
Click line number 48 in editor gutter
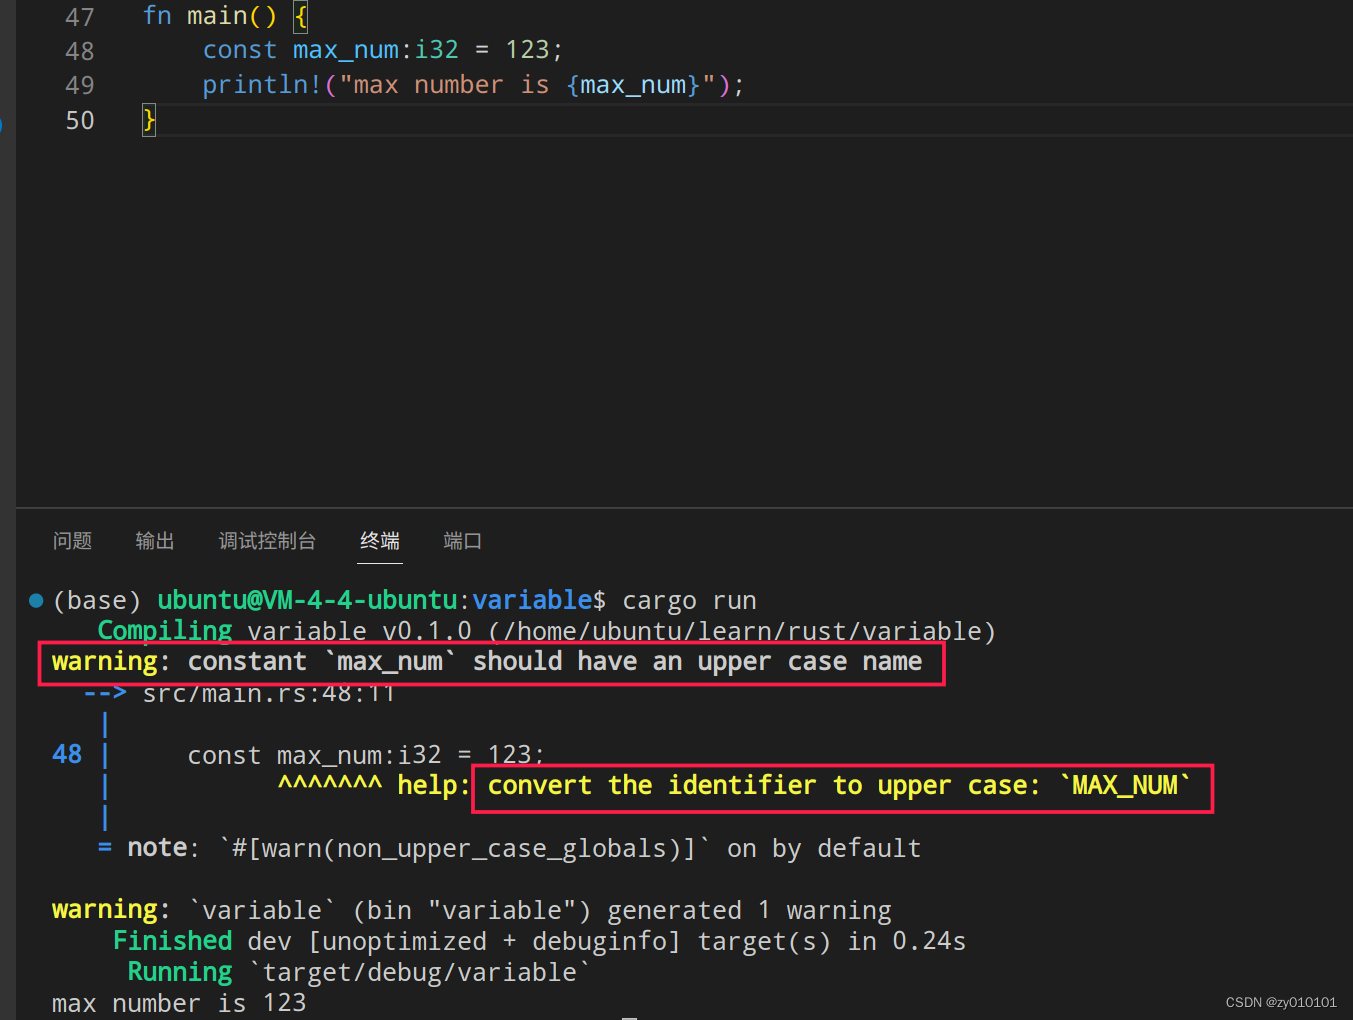pos(80,51)
